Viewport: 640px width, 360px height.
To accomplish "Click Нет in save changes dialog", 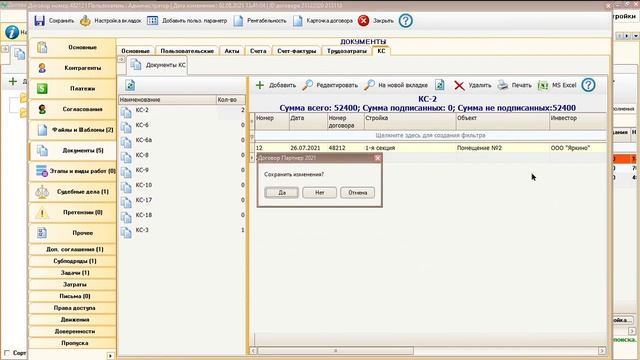I will click(320, 192).
